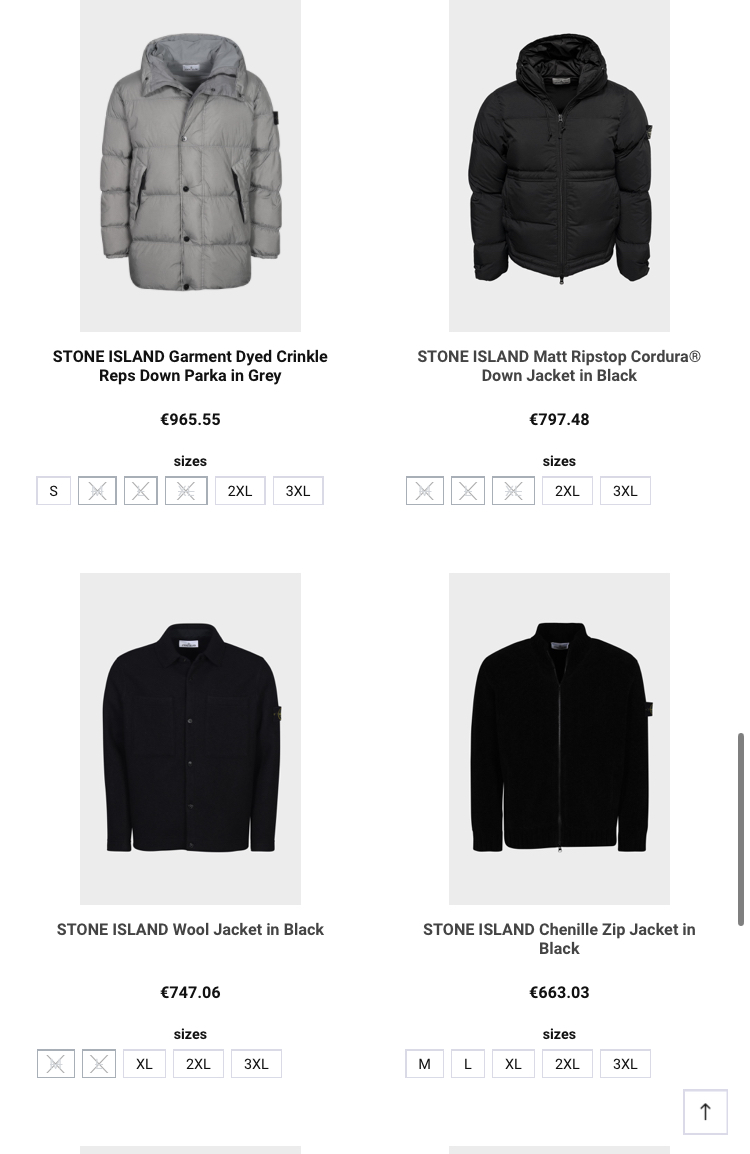This screenshot has width=750, height=1154.
Task: Select XL size for Wool Jacket
Action: [144, 1063]
